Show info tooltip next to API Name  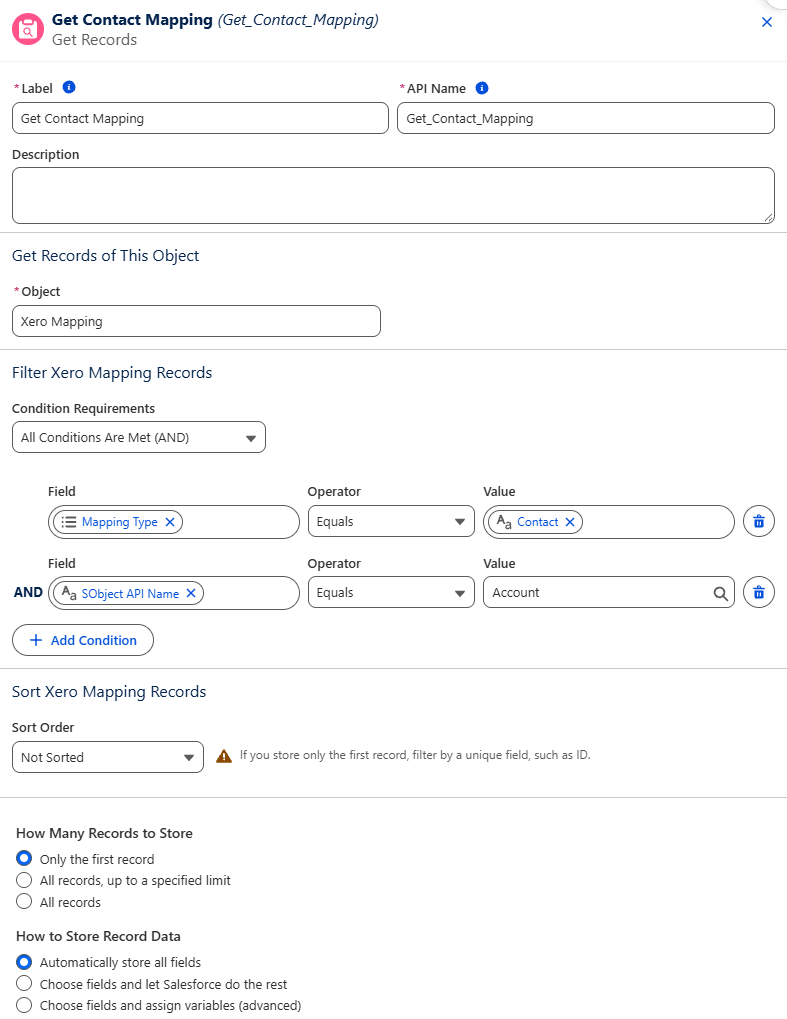[x=482, y=88]
